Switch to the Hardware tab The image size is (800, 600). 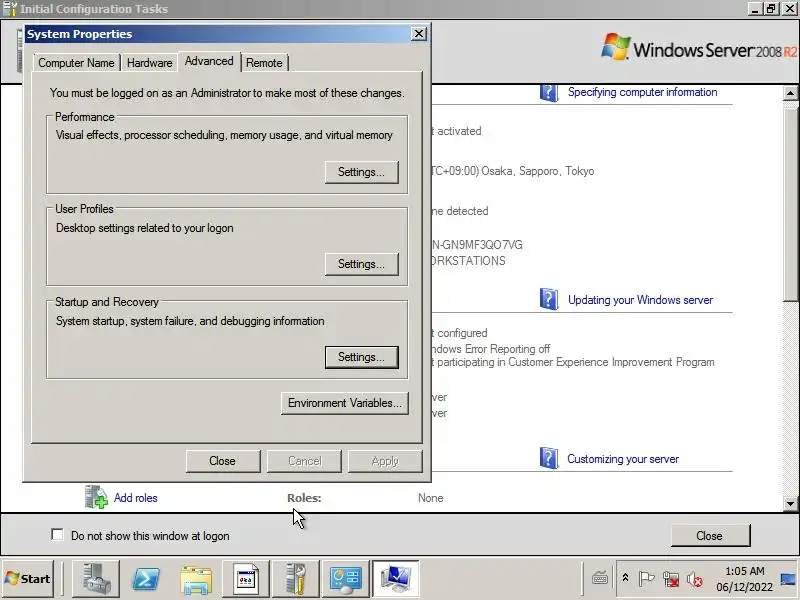tap(149, 63)
